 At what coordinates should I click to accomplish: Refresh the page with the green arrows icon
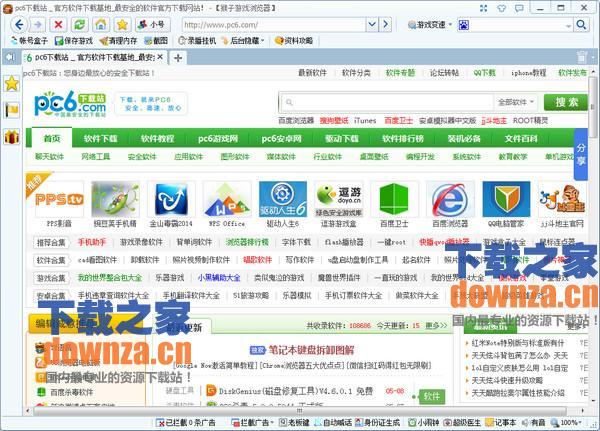(x=79, y=25)
